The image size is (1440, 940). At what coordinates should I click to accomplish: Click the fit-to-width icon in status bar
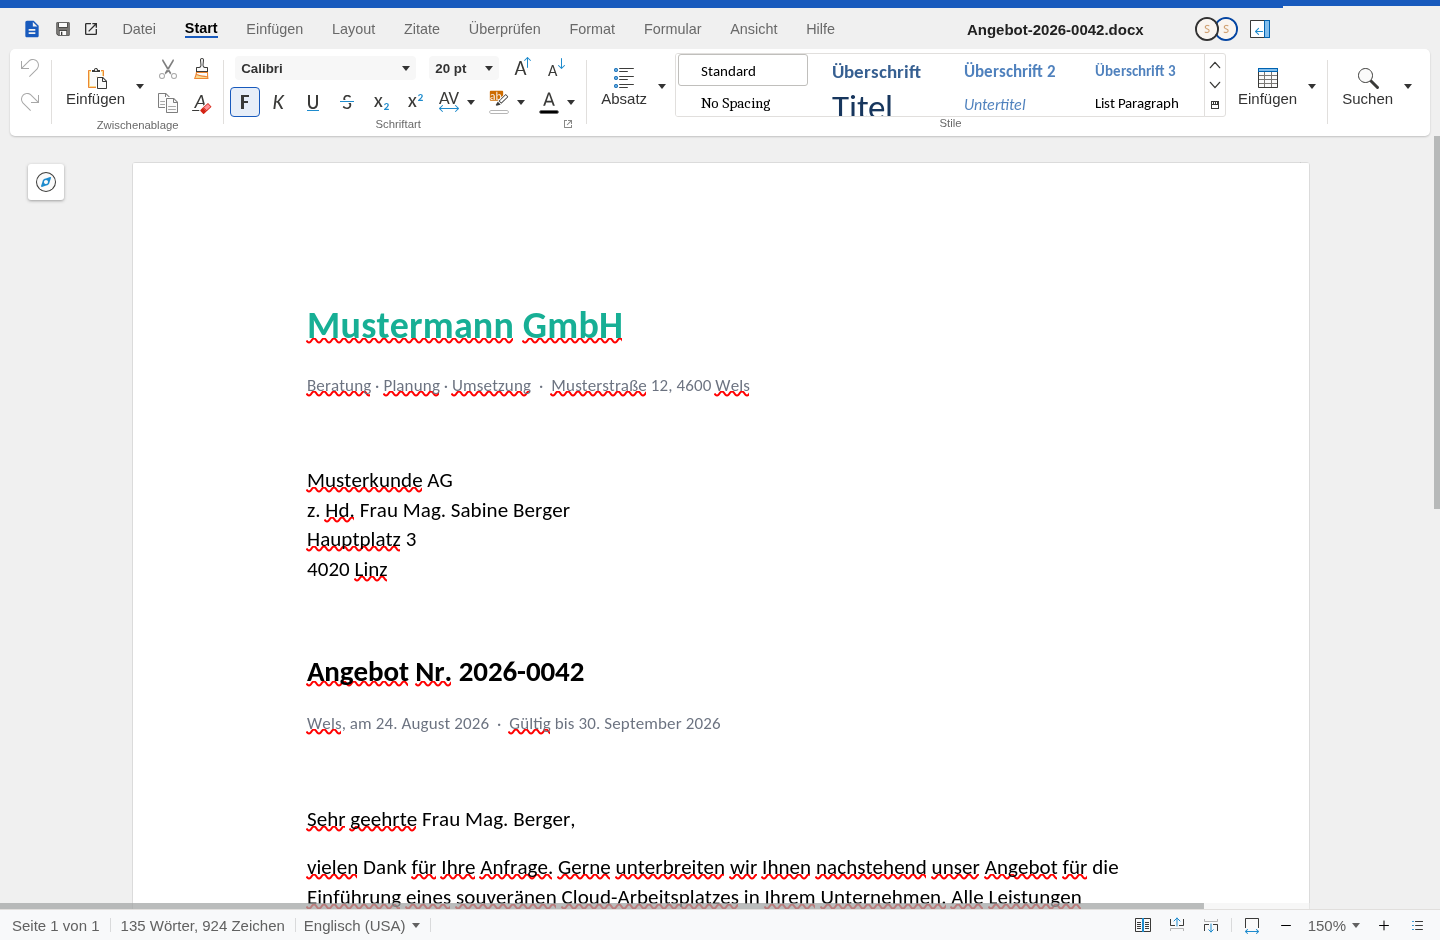(1252, 926)
